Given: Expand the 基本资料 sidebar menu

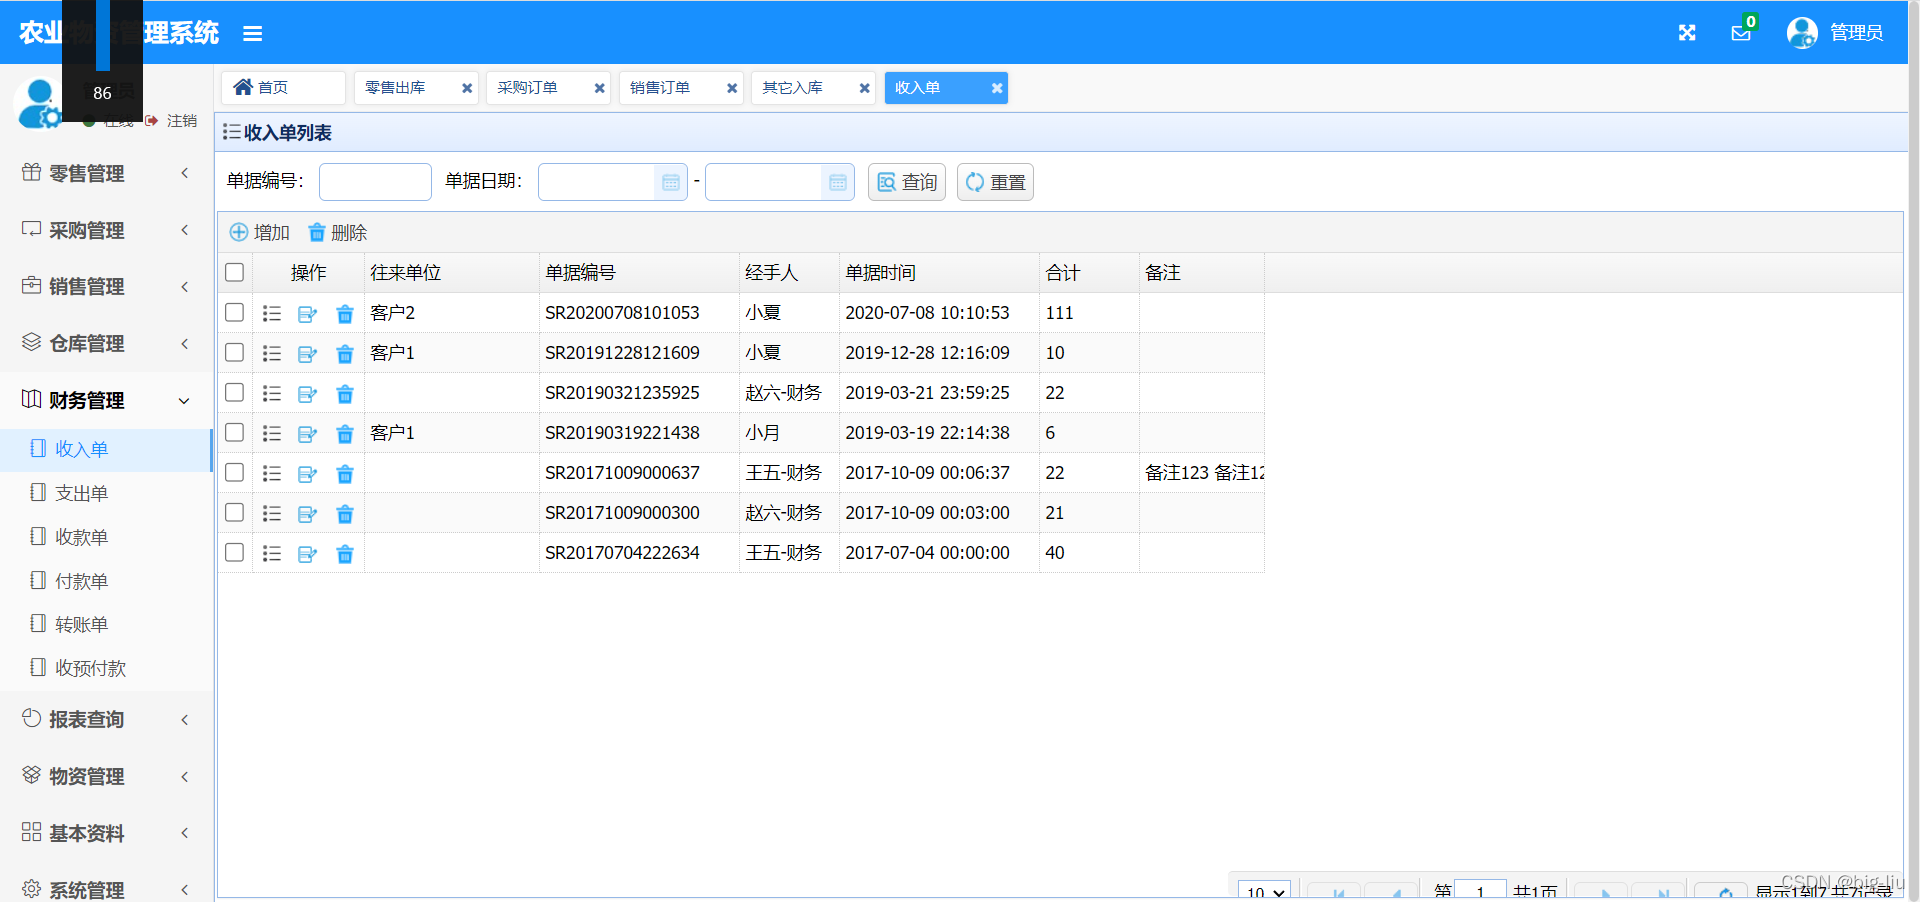Looking at the screenshot, I should (106, 833).
